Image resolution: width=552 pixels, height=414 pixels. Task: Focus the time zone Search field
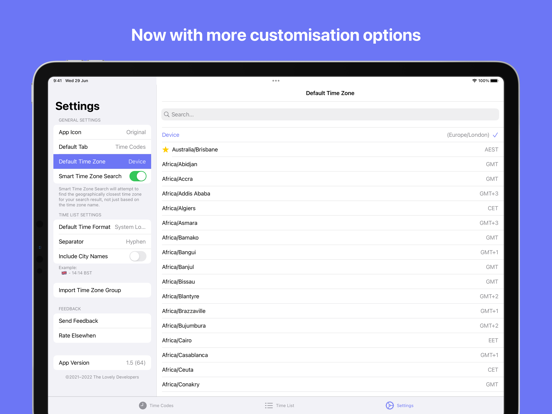click(x=330, y=114)
